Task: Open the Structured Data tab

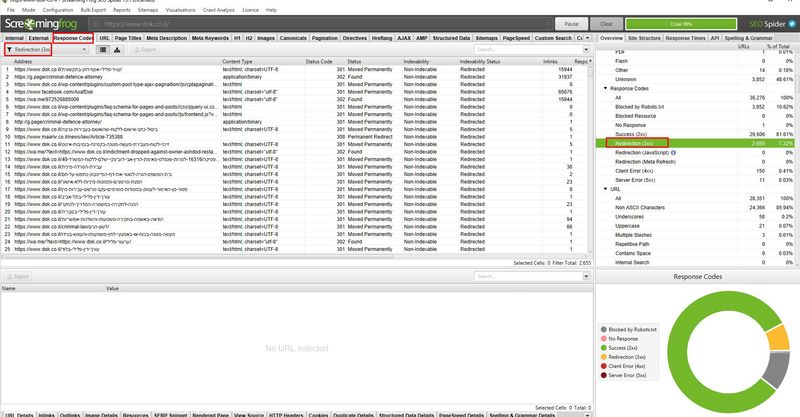Action: (451, 38)
